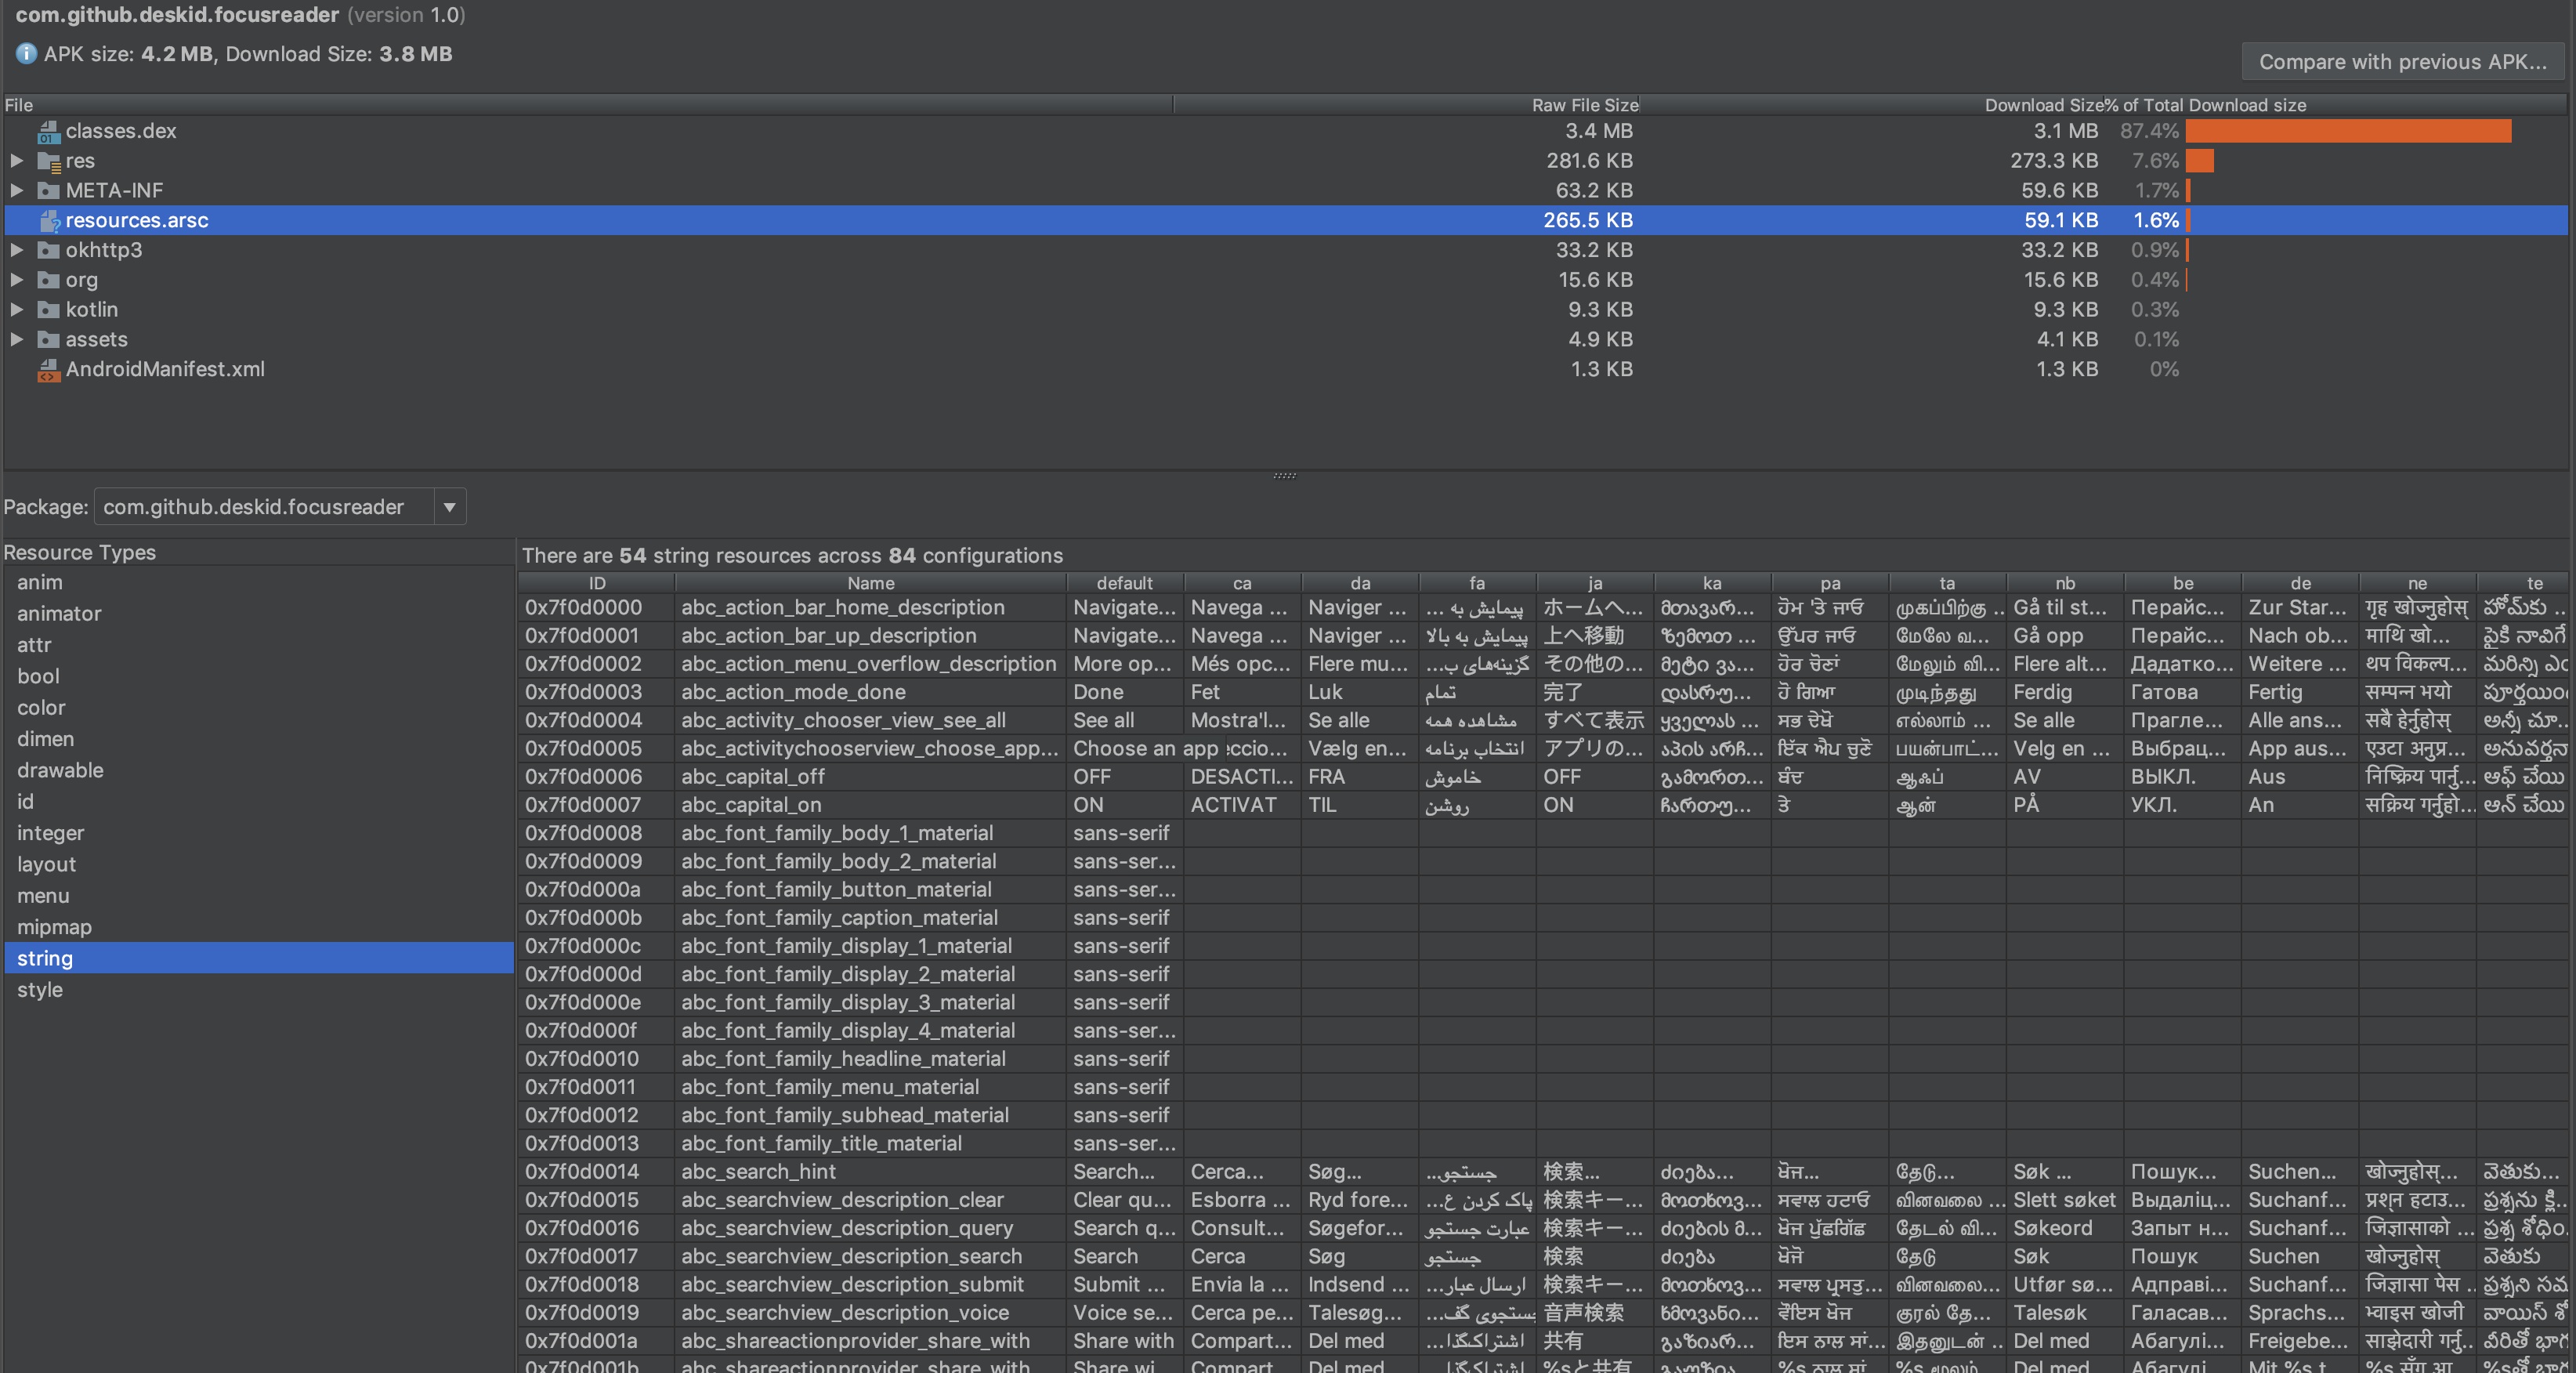The width and height of the screenshot is (2576, 1373).
Task: Open the Package dropdown arrow
Action: [x=450, y=507]
